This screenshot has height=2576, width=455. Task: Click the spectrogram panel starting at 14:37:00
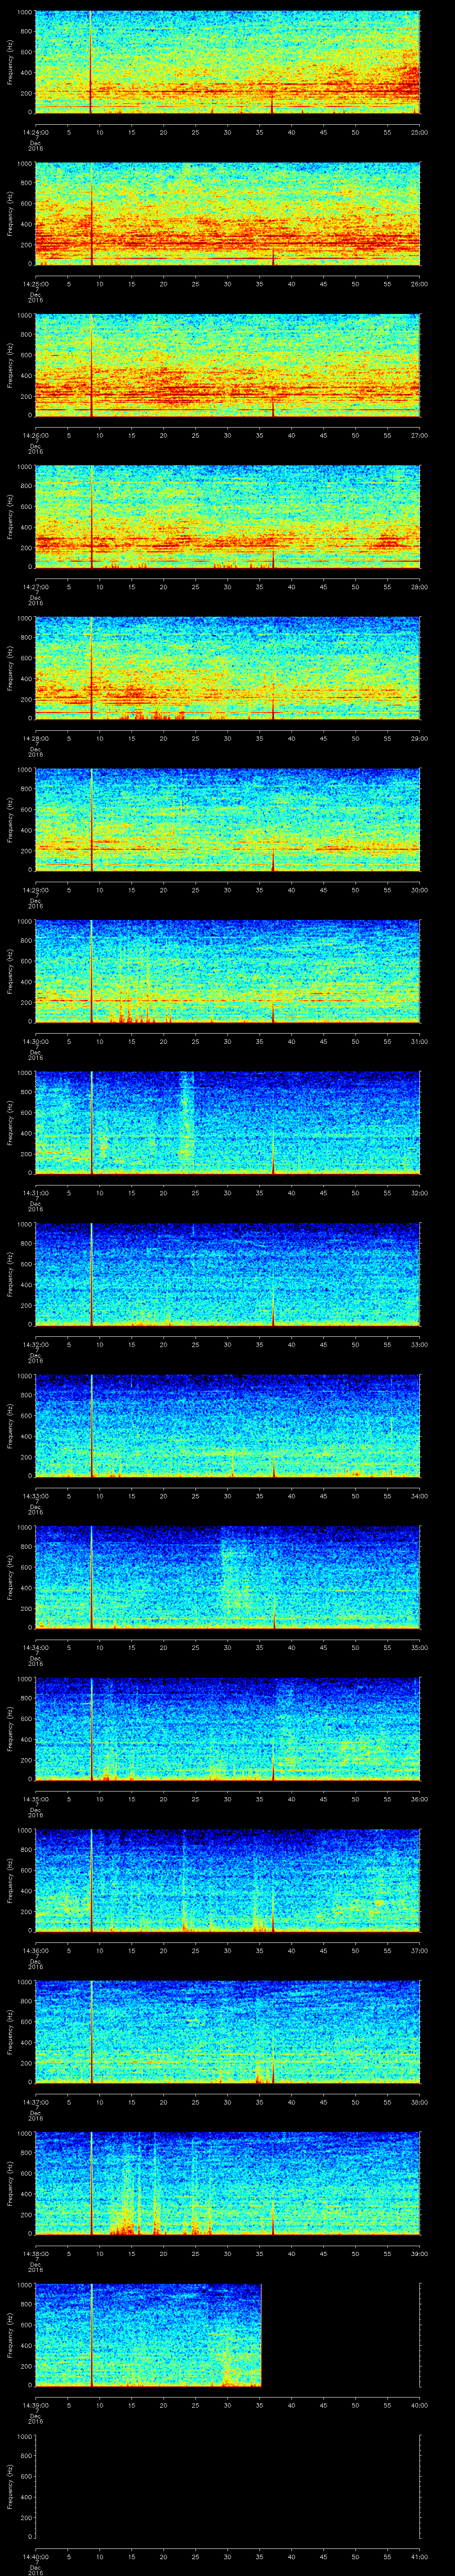[228, 2032]
